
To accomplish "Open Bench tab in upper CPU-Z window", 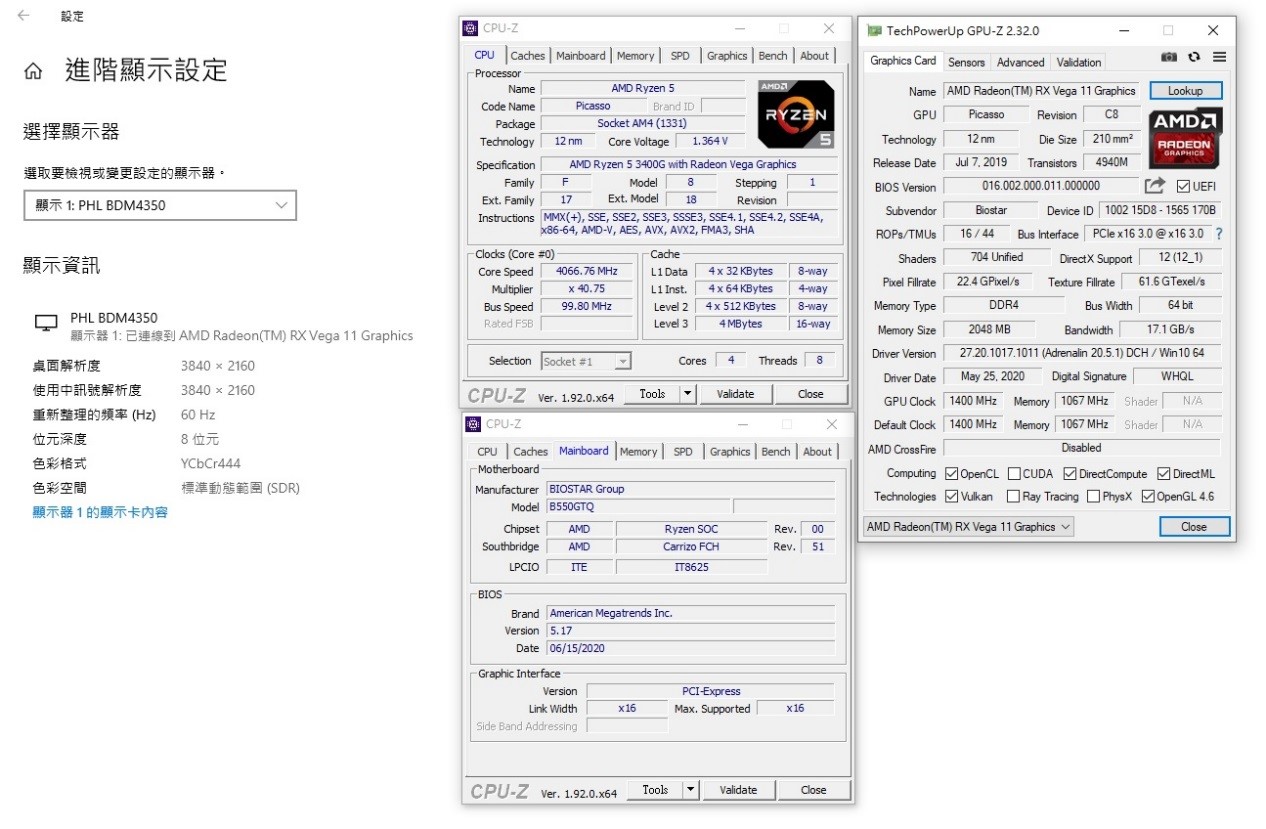I will (x=773, y=56).
